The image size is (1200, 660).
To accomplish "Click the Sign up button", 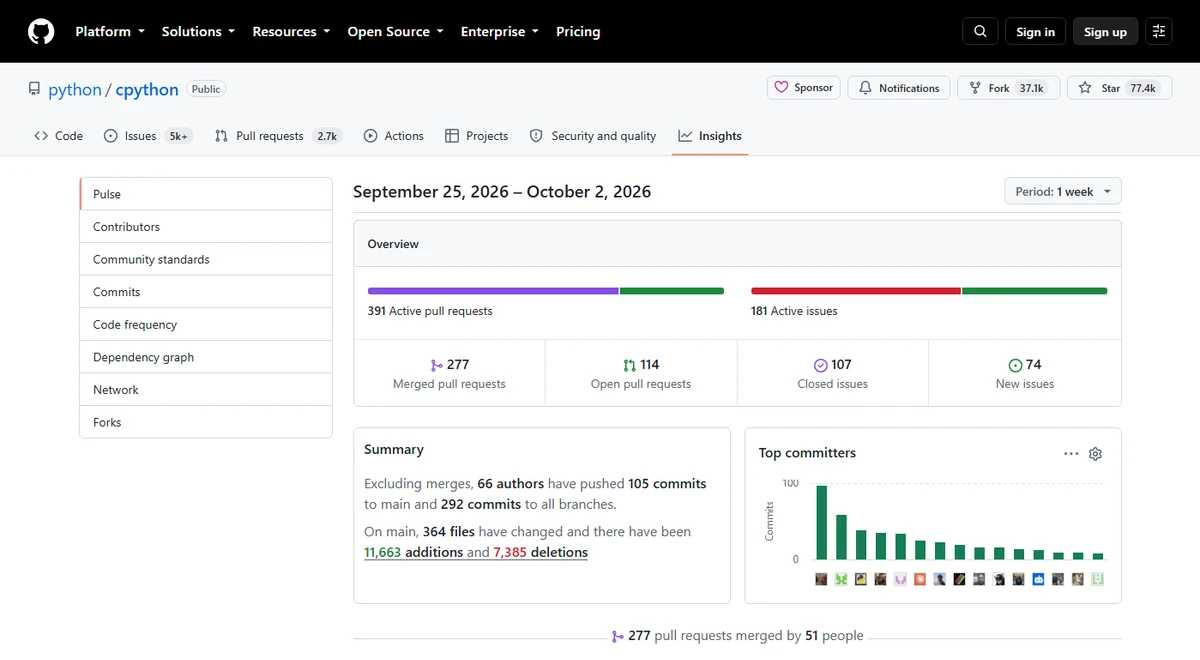I will (x=1105, y=32).
